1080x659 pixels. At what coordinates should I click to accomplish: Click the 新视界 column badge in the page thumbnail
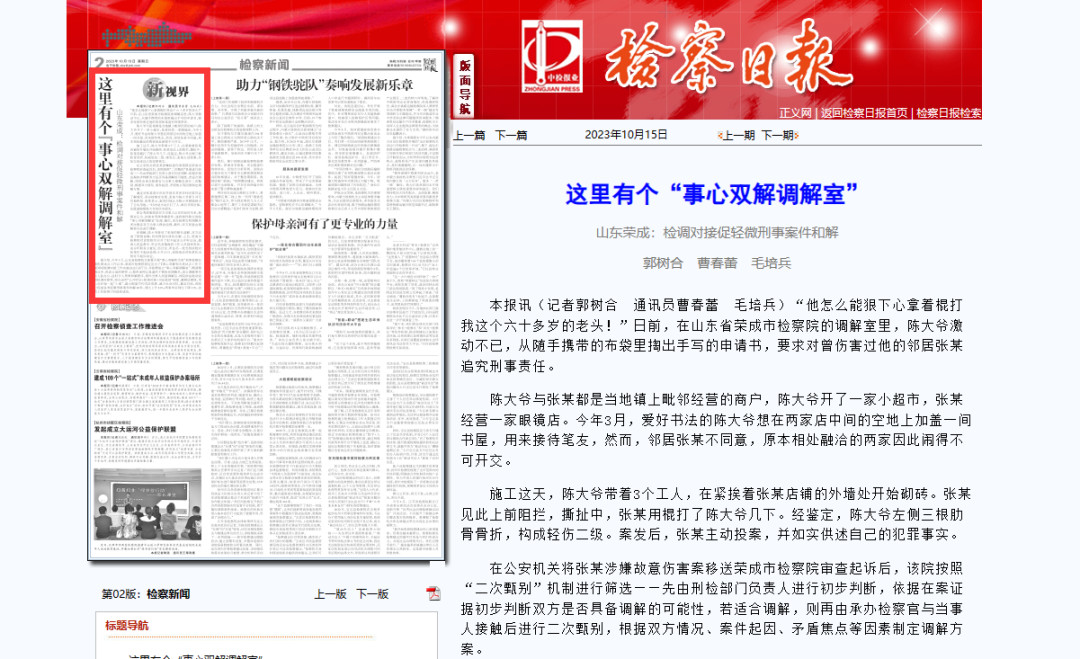coord(166,90)
